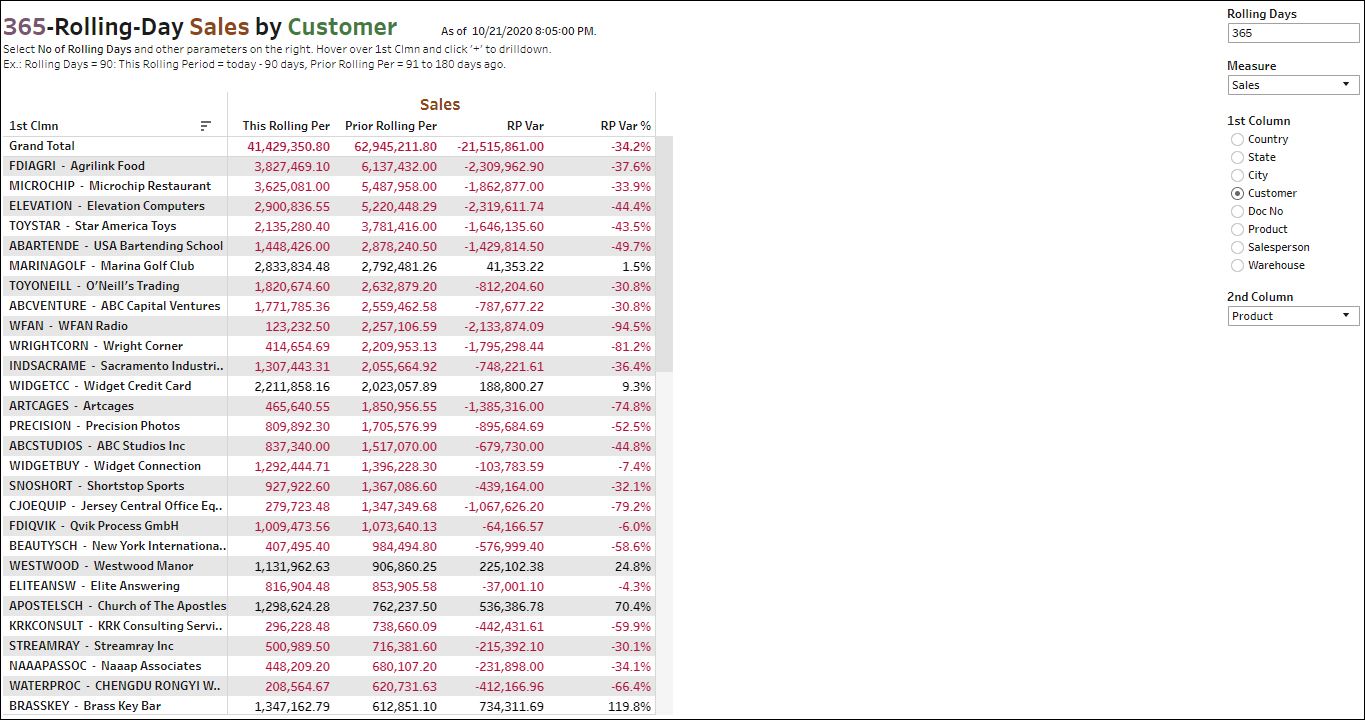The width and height of the screenshot is (1365, 720).
Task: Click the RP Var % column header
Action: click(x=625, y=126)
